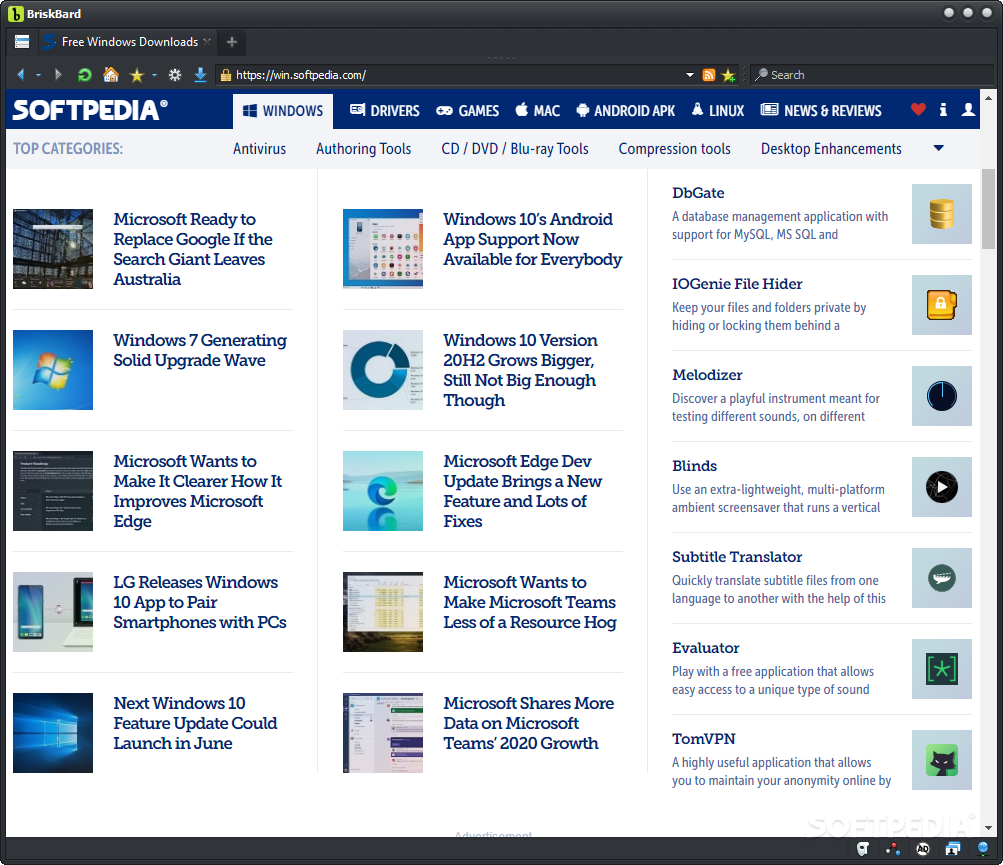Screen dimensions: 1003x865
Task: Click the Windows 7 article thumbnail
Action: click(53, 370)
